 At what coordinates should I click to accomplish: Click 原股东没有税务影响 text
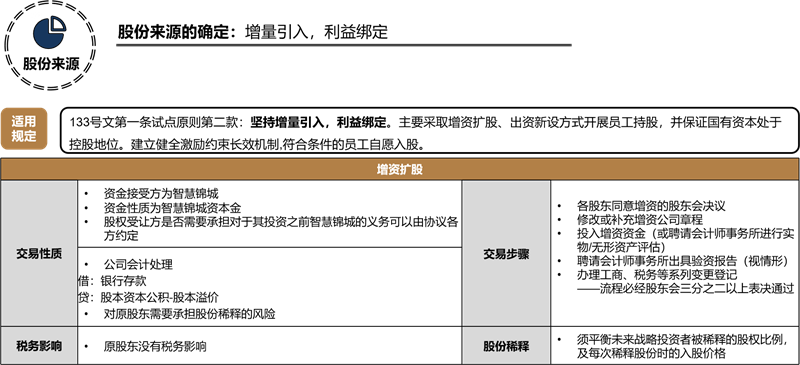point(155,346)
